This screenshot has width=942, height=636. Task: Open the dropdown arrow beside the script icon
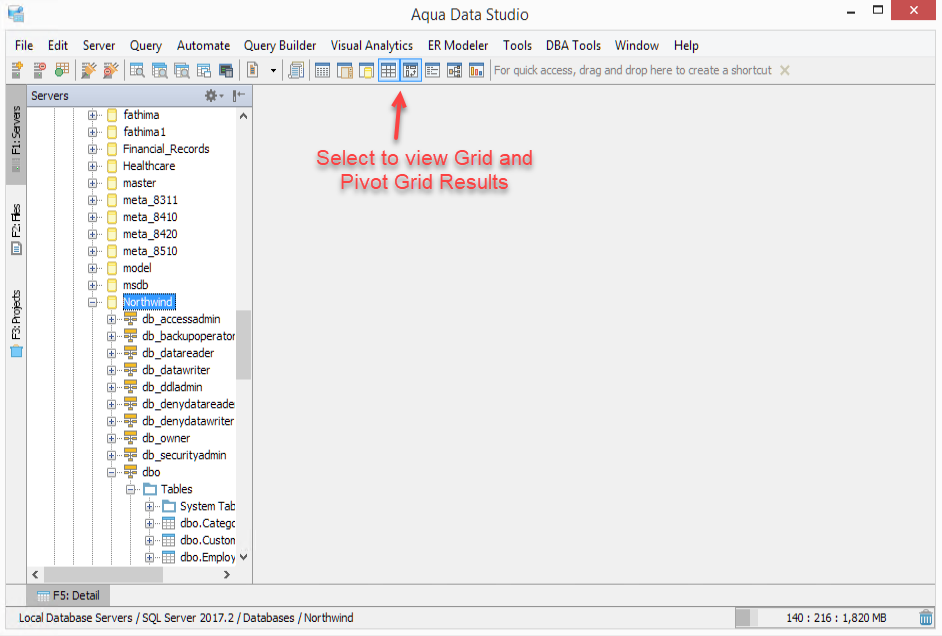point(273,71)
